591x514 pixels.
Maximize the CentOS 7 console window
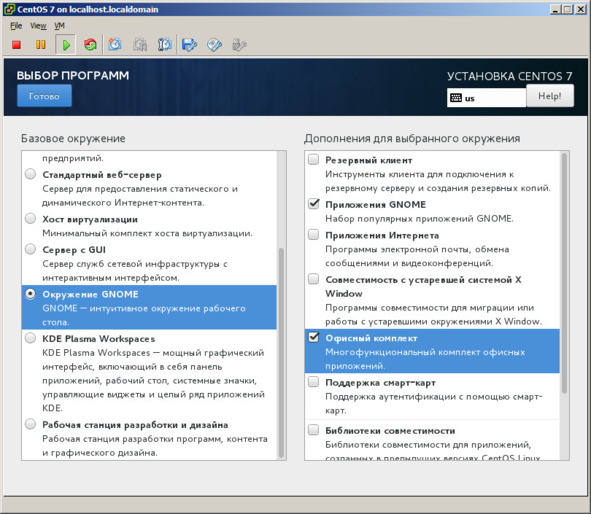pyautogui.click(x=568, y=9)
